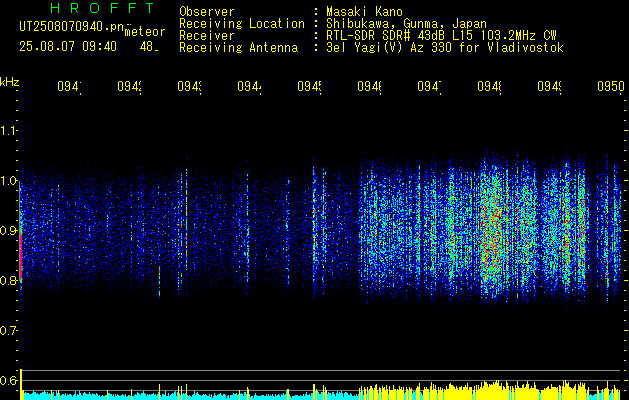Click the 0944 time axis marker
The width and height of the screenshot is (629, 400).
pos(250,86)
